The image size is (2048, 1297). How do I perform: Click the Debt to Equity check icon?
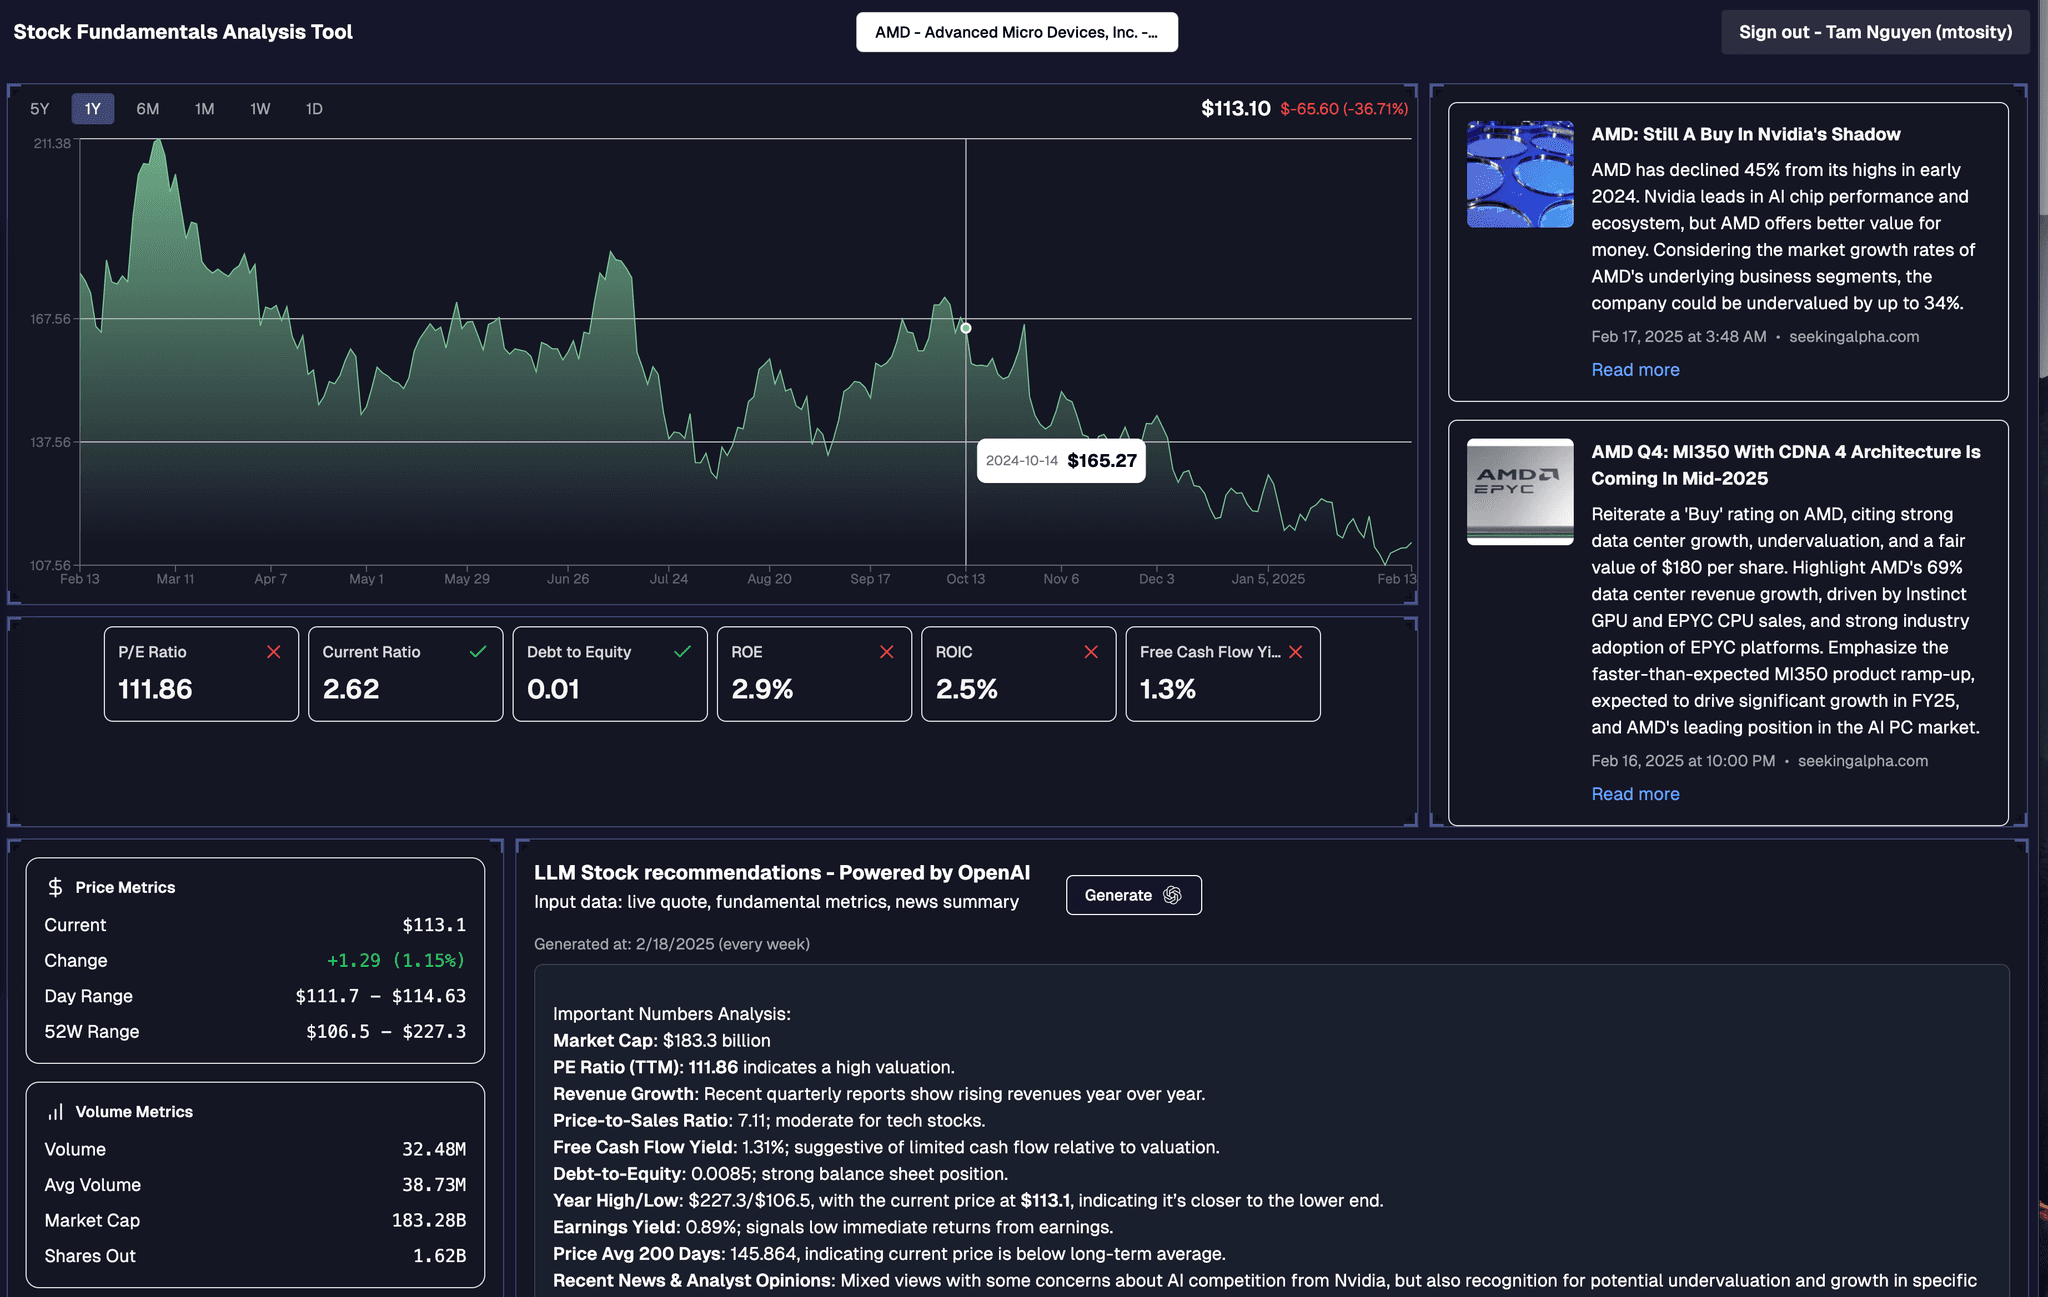[x=683, y=652]
